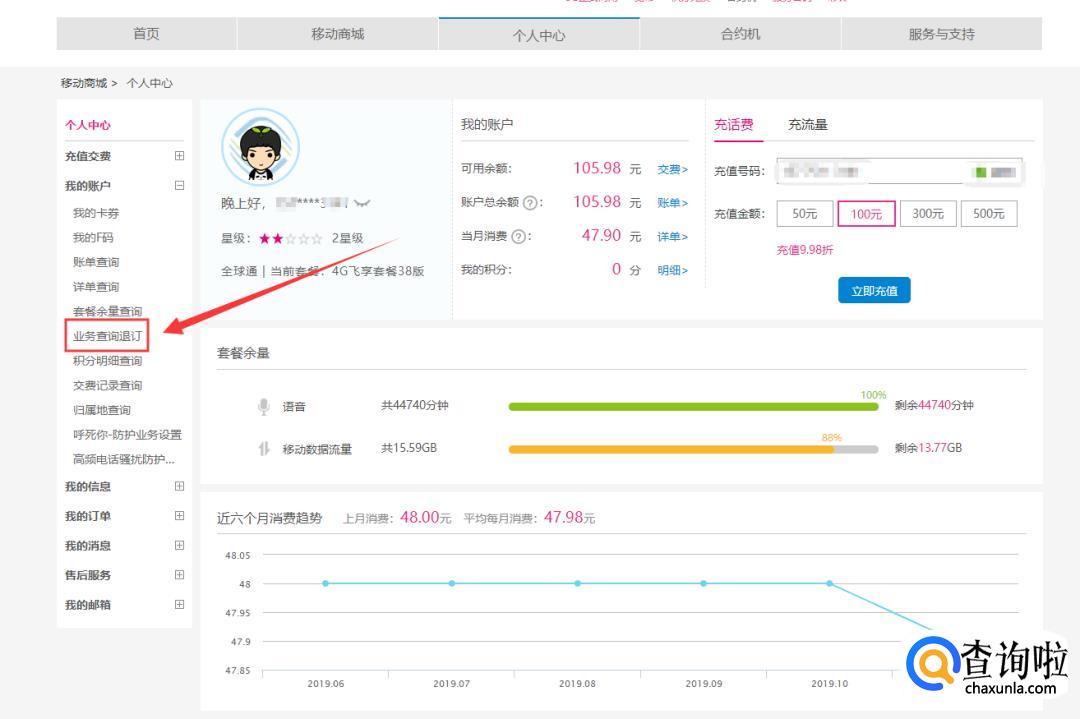Toggle phone number visibility eye icon
Screen dimensions: 1080x719
(x=362, y=202)
